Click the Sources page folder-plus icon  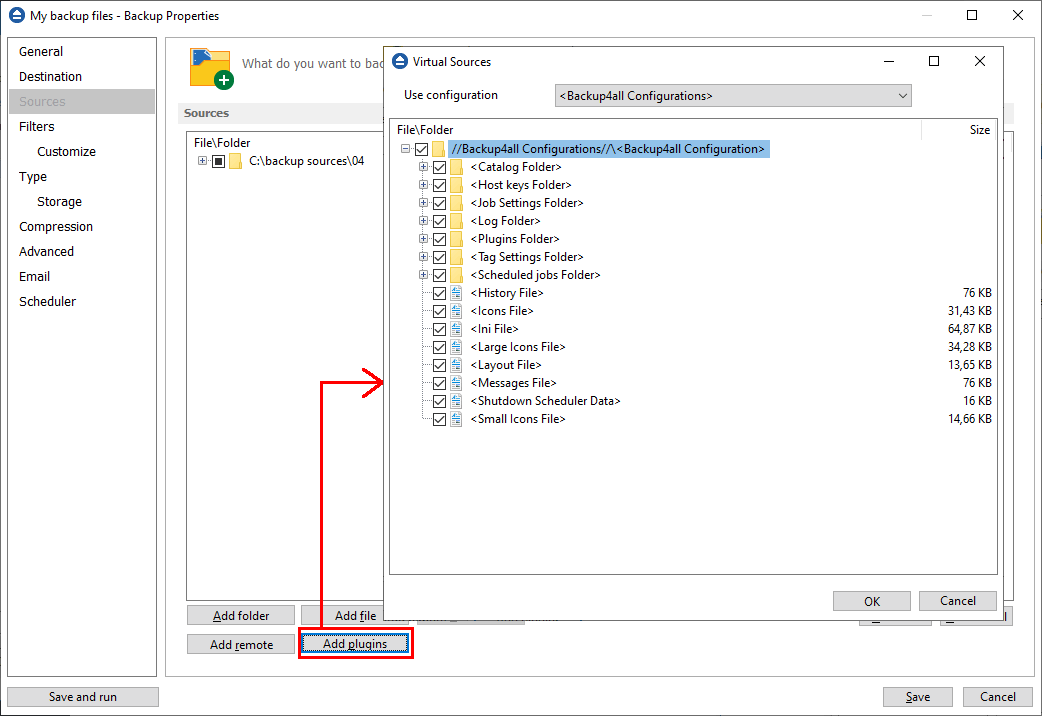[x=211, y=67]
